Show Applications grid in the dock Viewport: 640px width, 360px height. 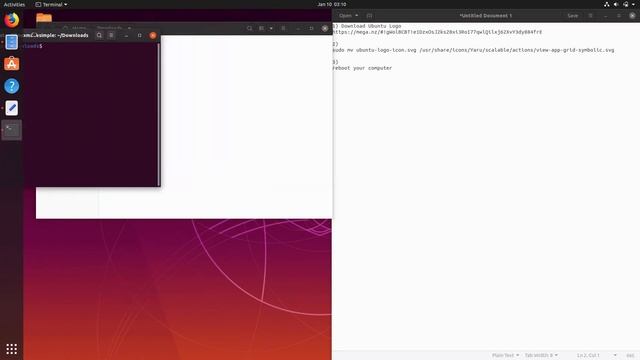(11, 349)
